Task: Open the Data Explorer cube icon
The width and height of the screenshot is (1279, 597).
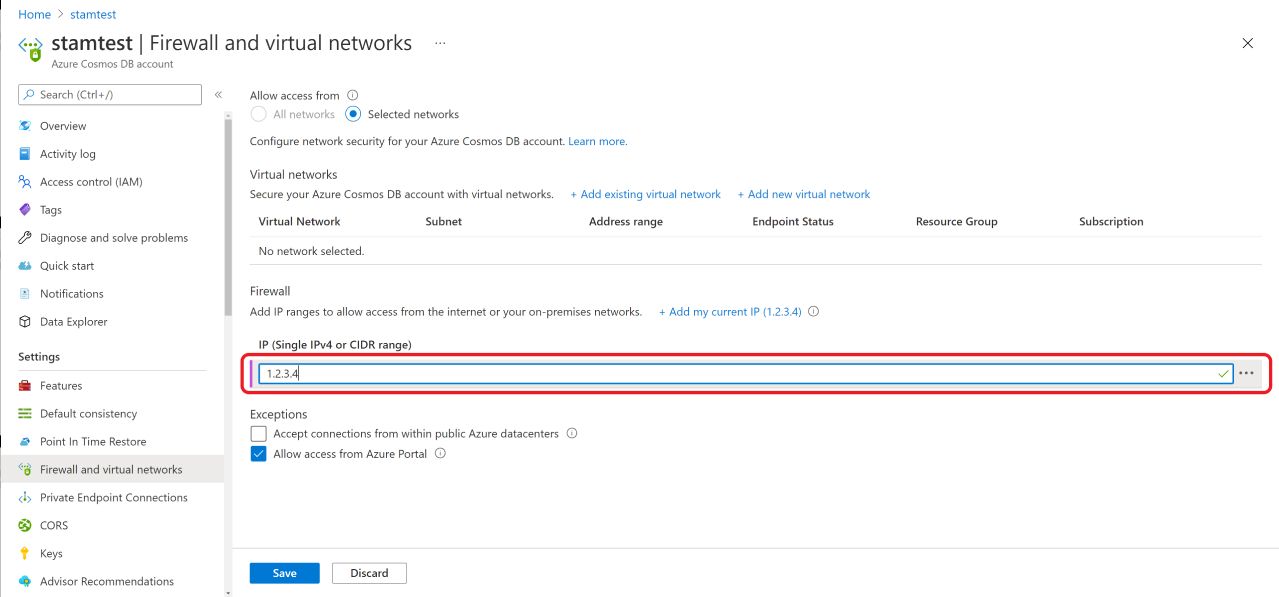Action: pyautogui.click(x=25, y=322)
